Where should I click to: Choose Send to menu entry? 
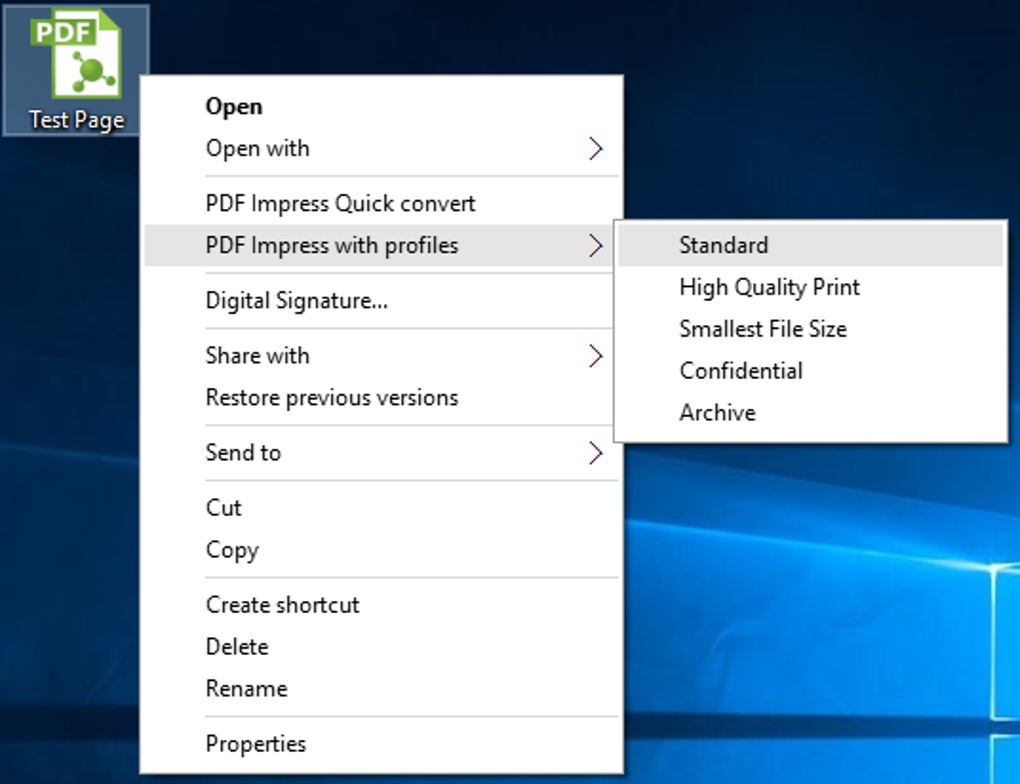(381, 452)
